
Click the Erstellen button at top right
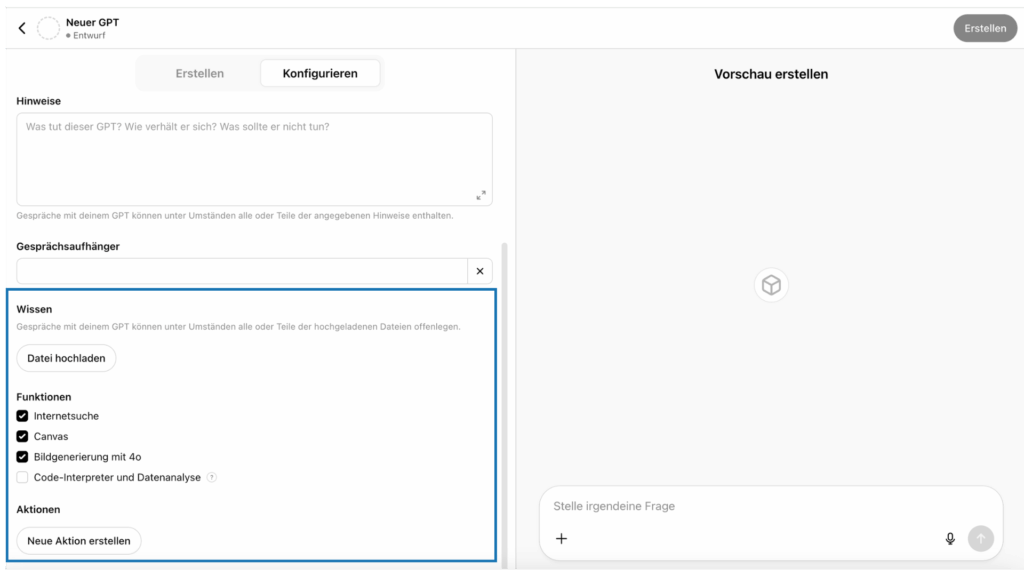[x=985, y=28]
